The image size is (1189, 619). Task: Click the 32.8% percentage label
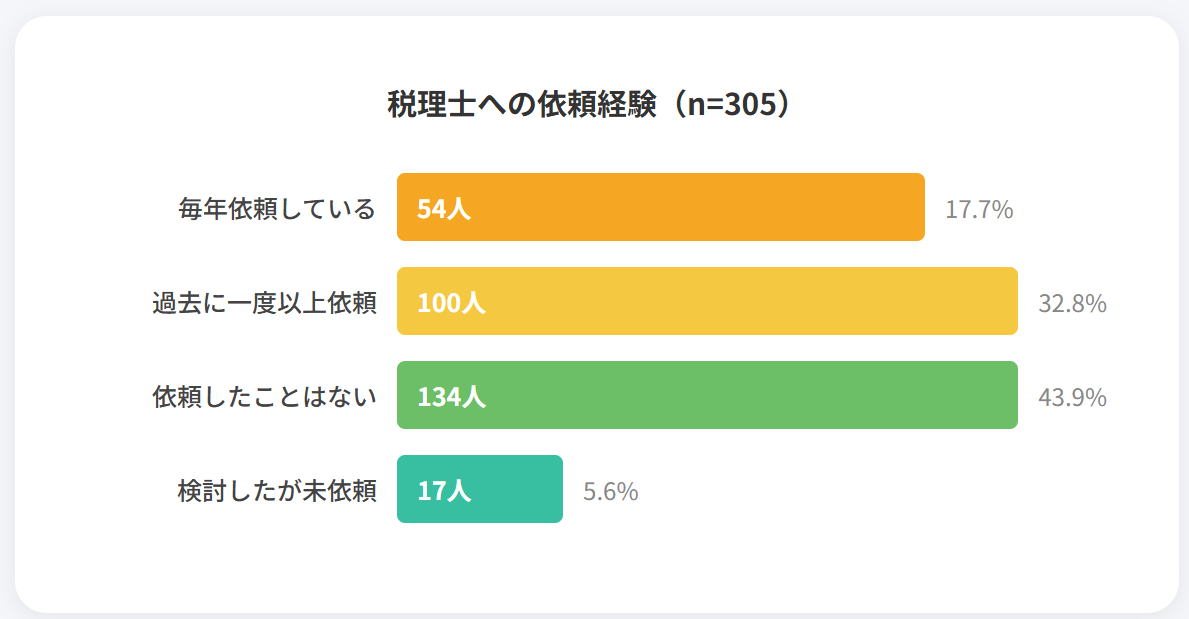click(x=1072, y=303)
